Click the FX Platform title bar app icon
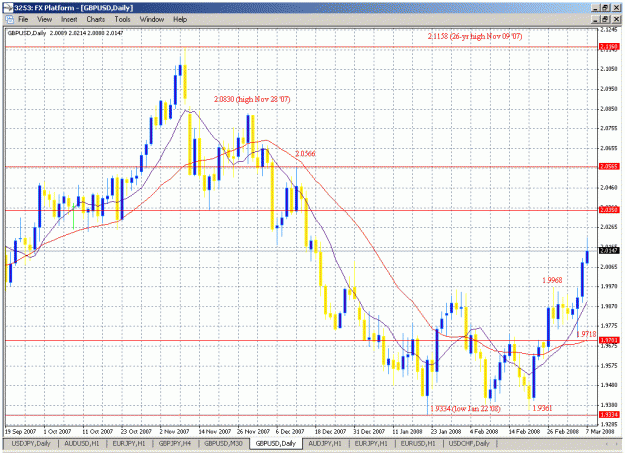The width and height of the screenshot is (625, 453). coord(8,8)
